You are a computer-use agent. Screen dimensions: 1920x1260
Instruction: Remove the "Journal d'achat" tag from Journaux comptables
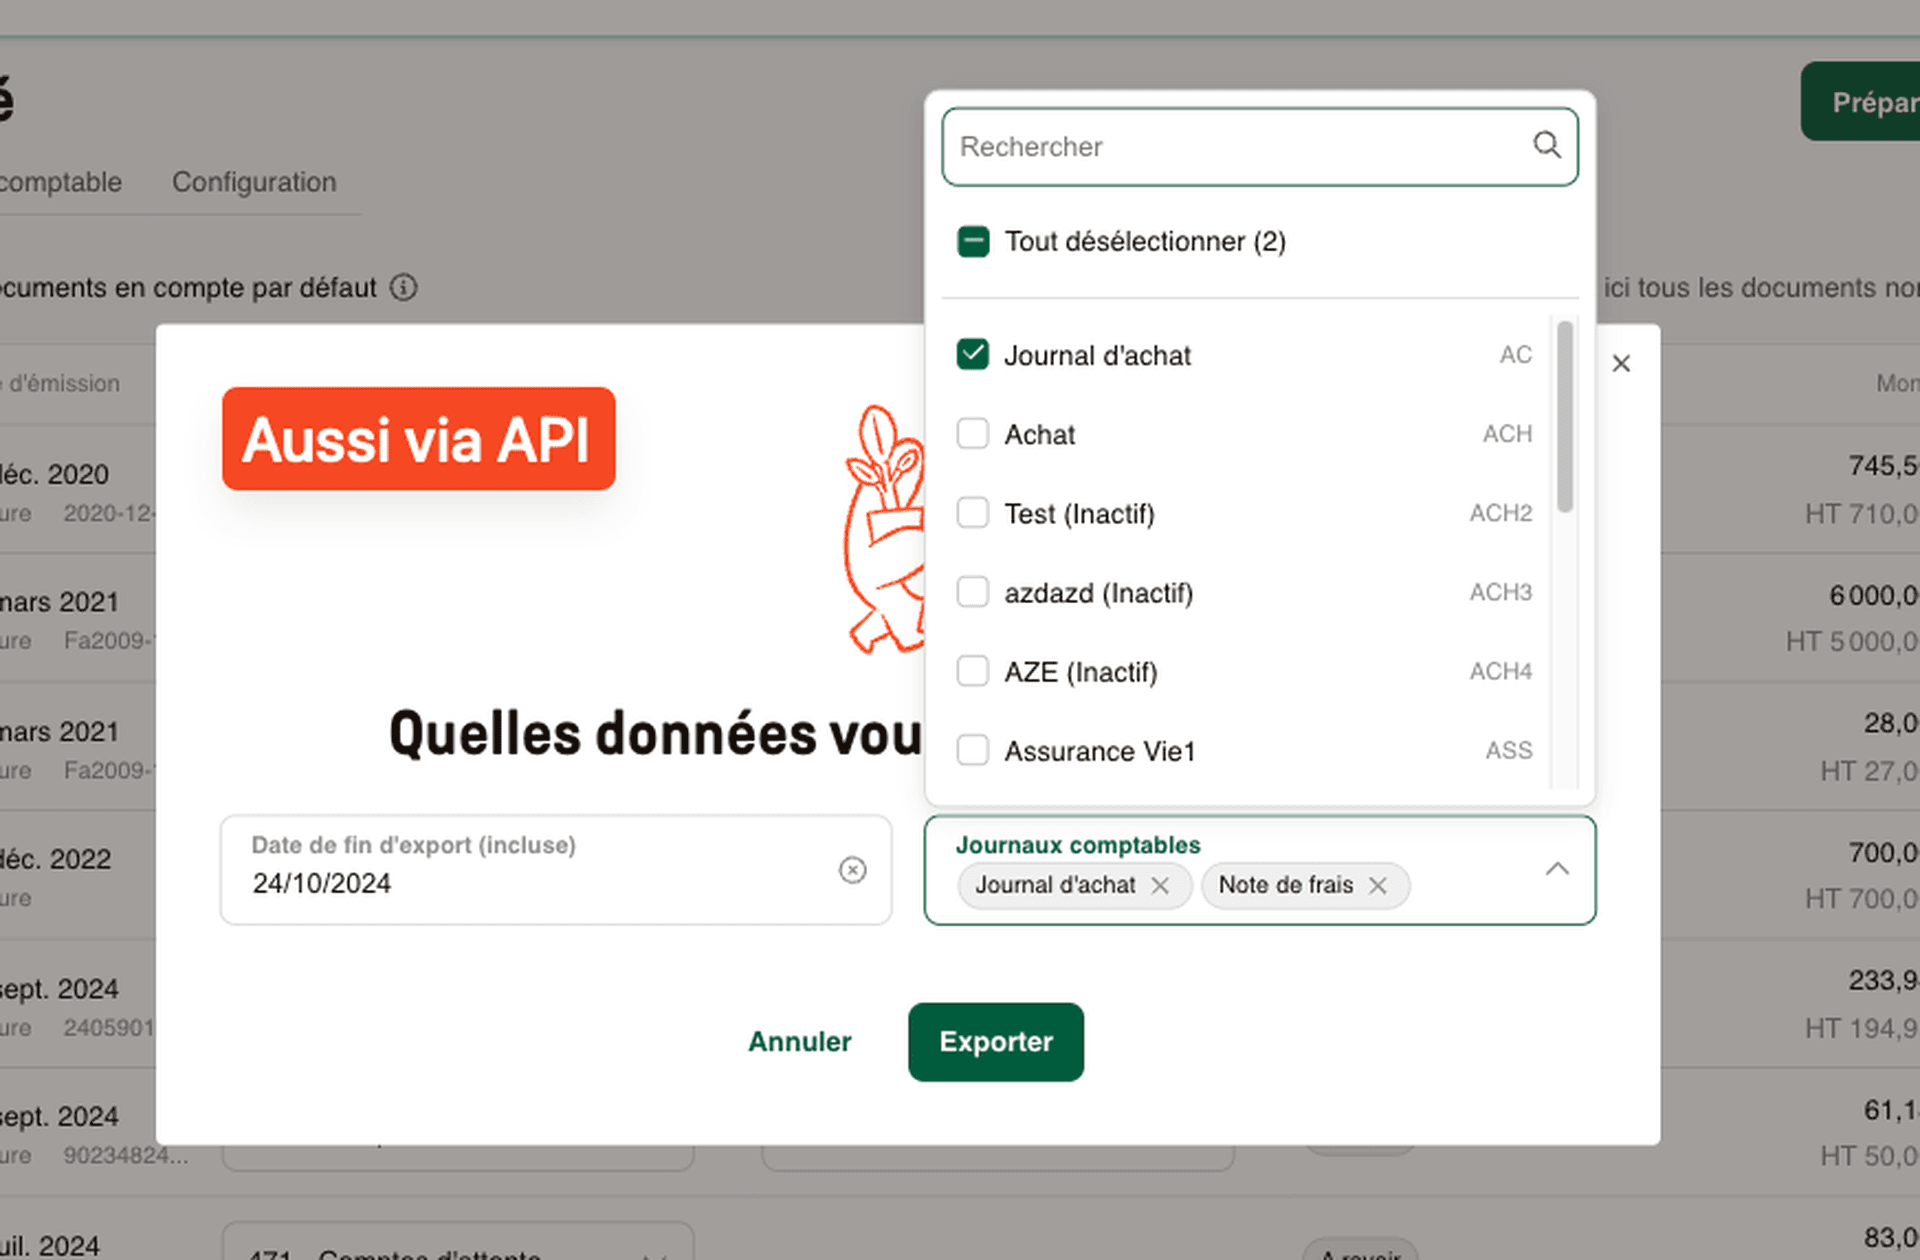point(1161,885)
